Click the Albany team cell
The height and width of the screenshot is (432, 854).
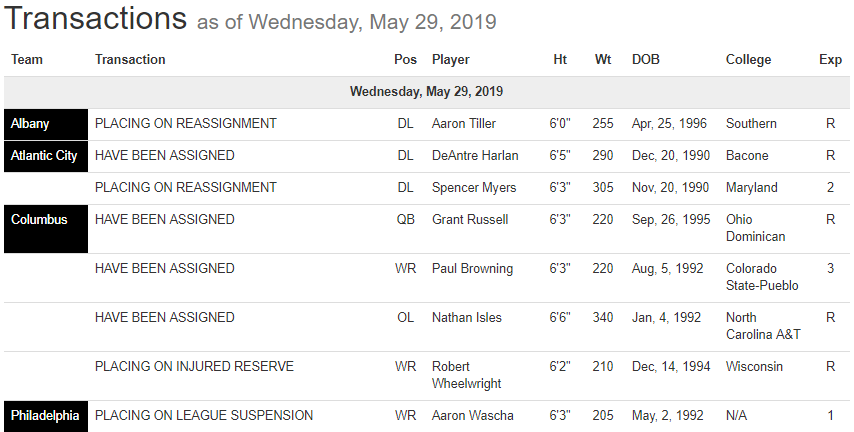30,124
